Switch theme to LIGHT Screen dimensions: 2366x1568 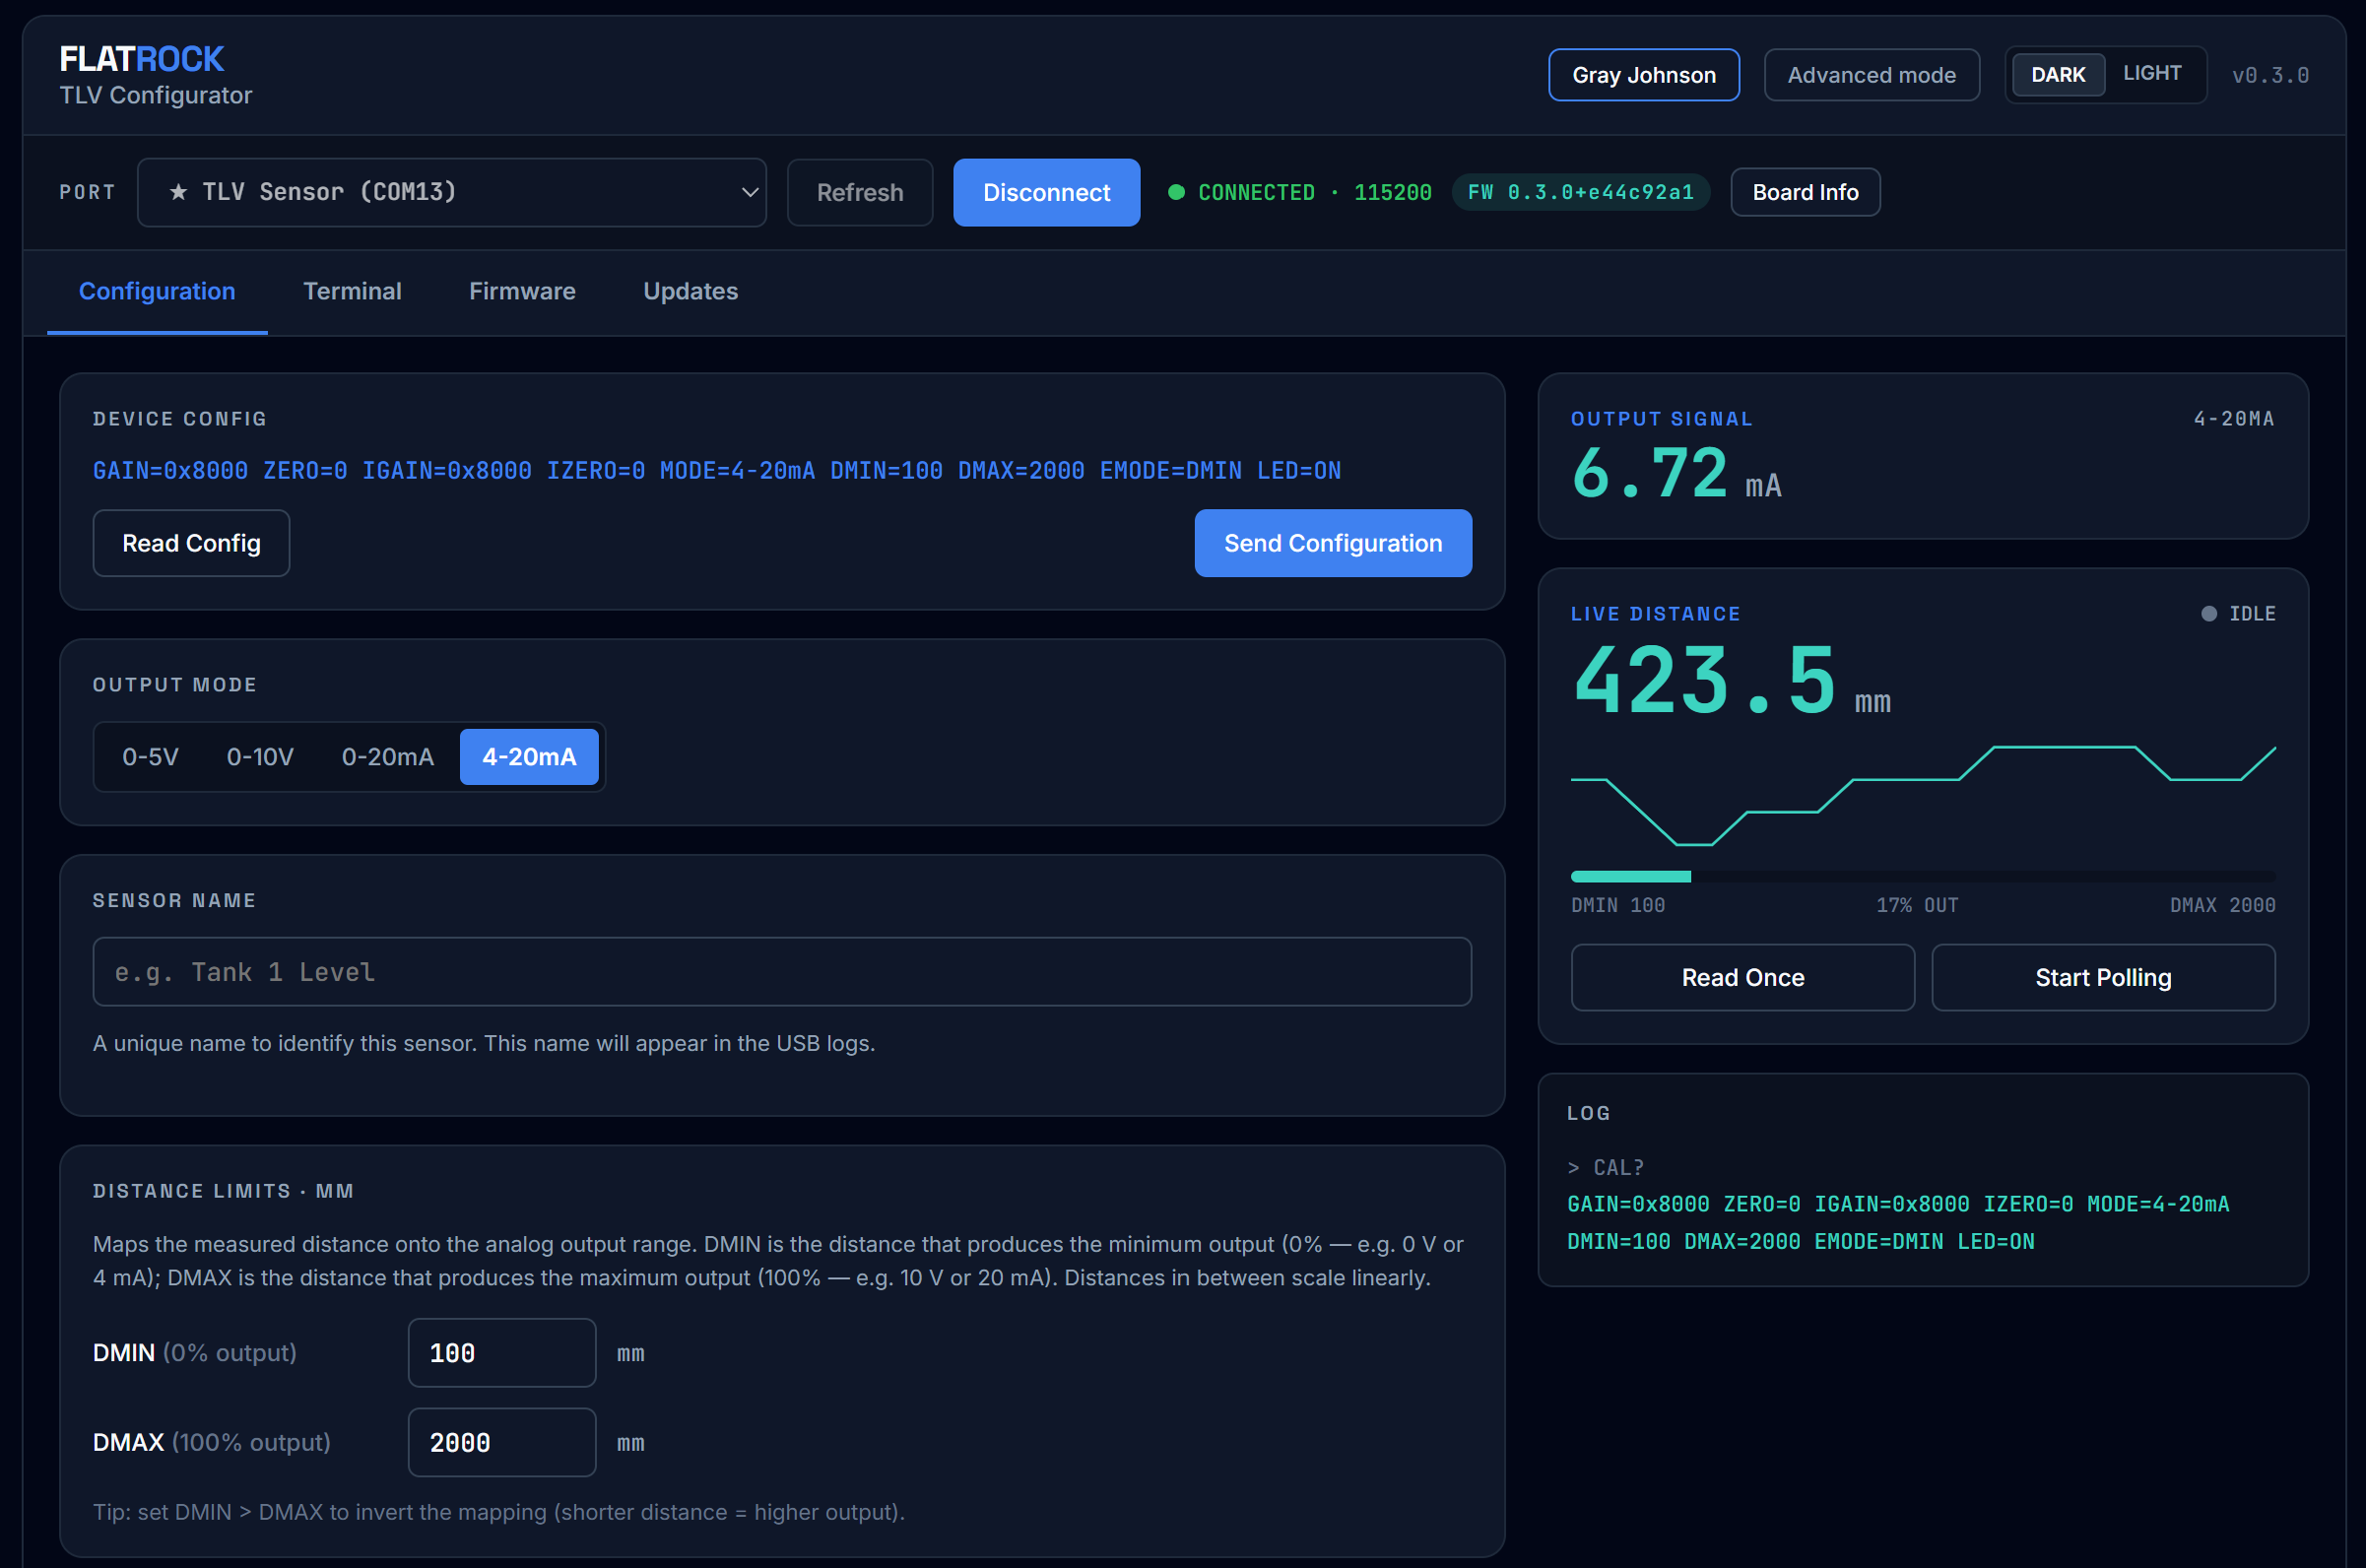pos(2152,74)
